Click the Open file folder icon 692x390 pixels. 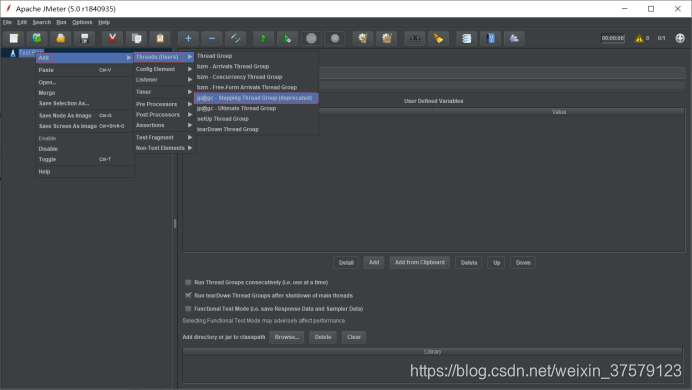click(61, 38)
